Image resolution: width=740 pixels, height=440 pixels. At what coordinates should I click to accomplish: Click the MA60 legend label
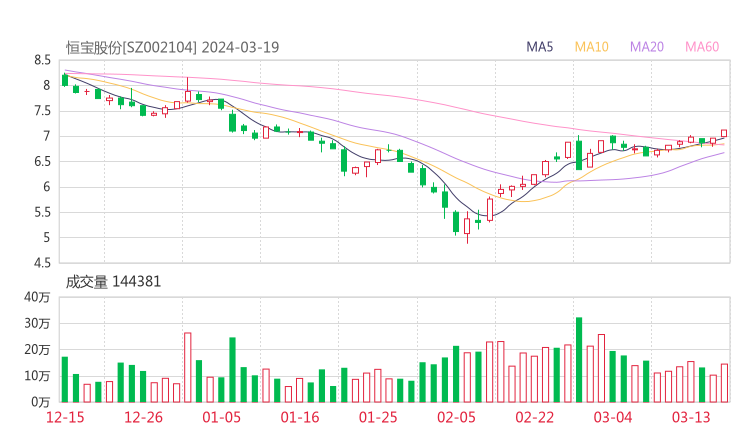pos(702,47)
